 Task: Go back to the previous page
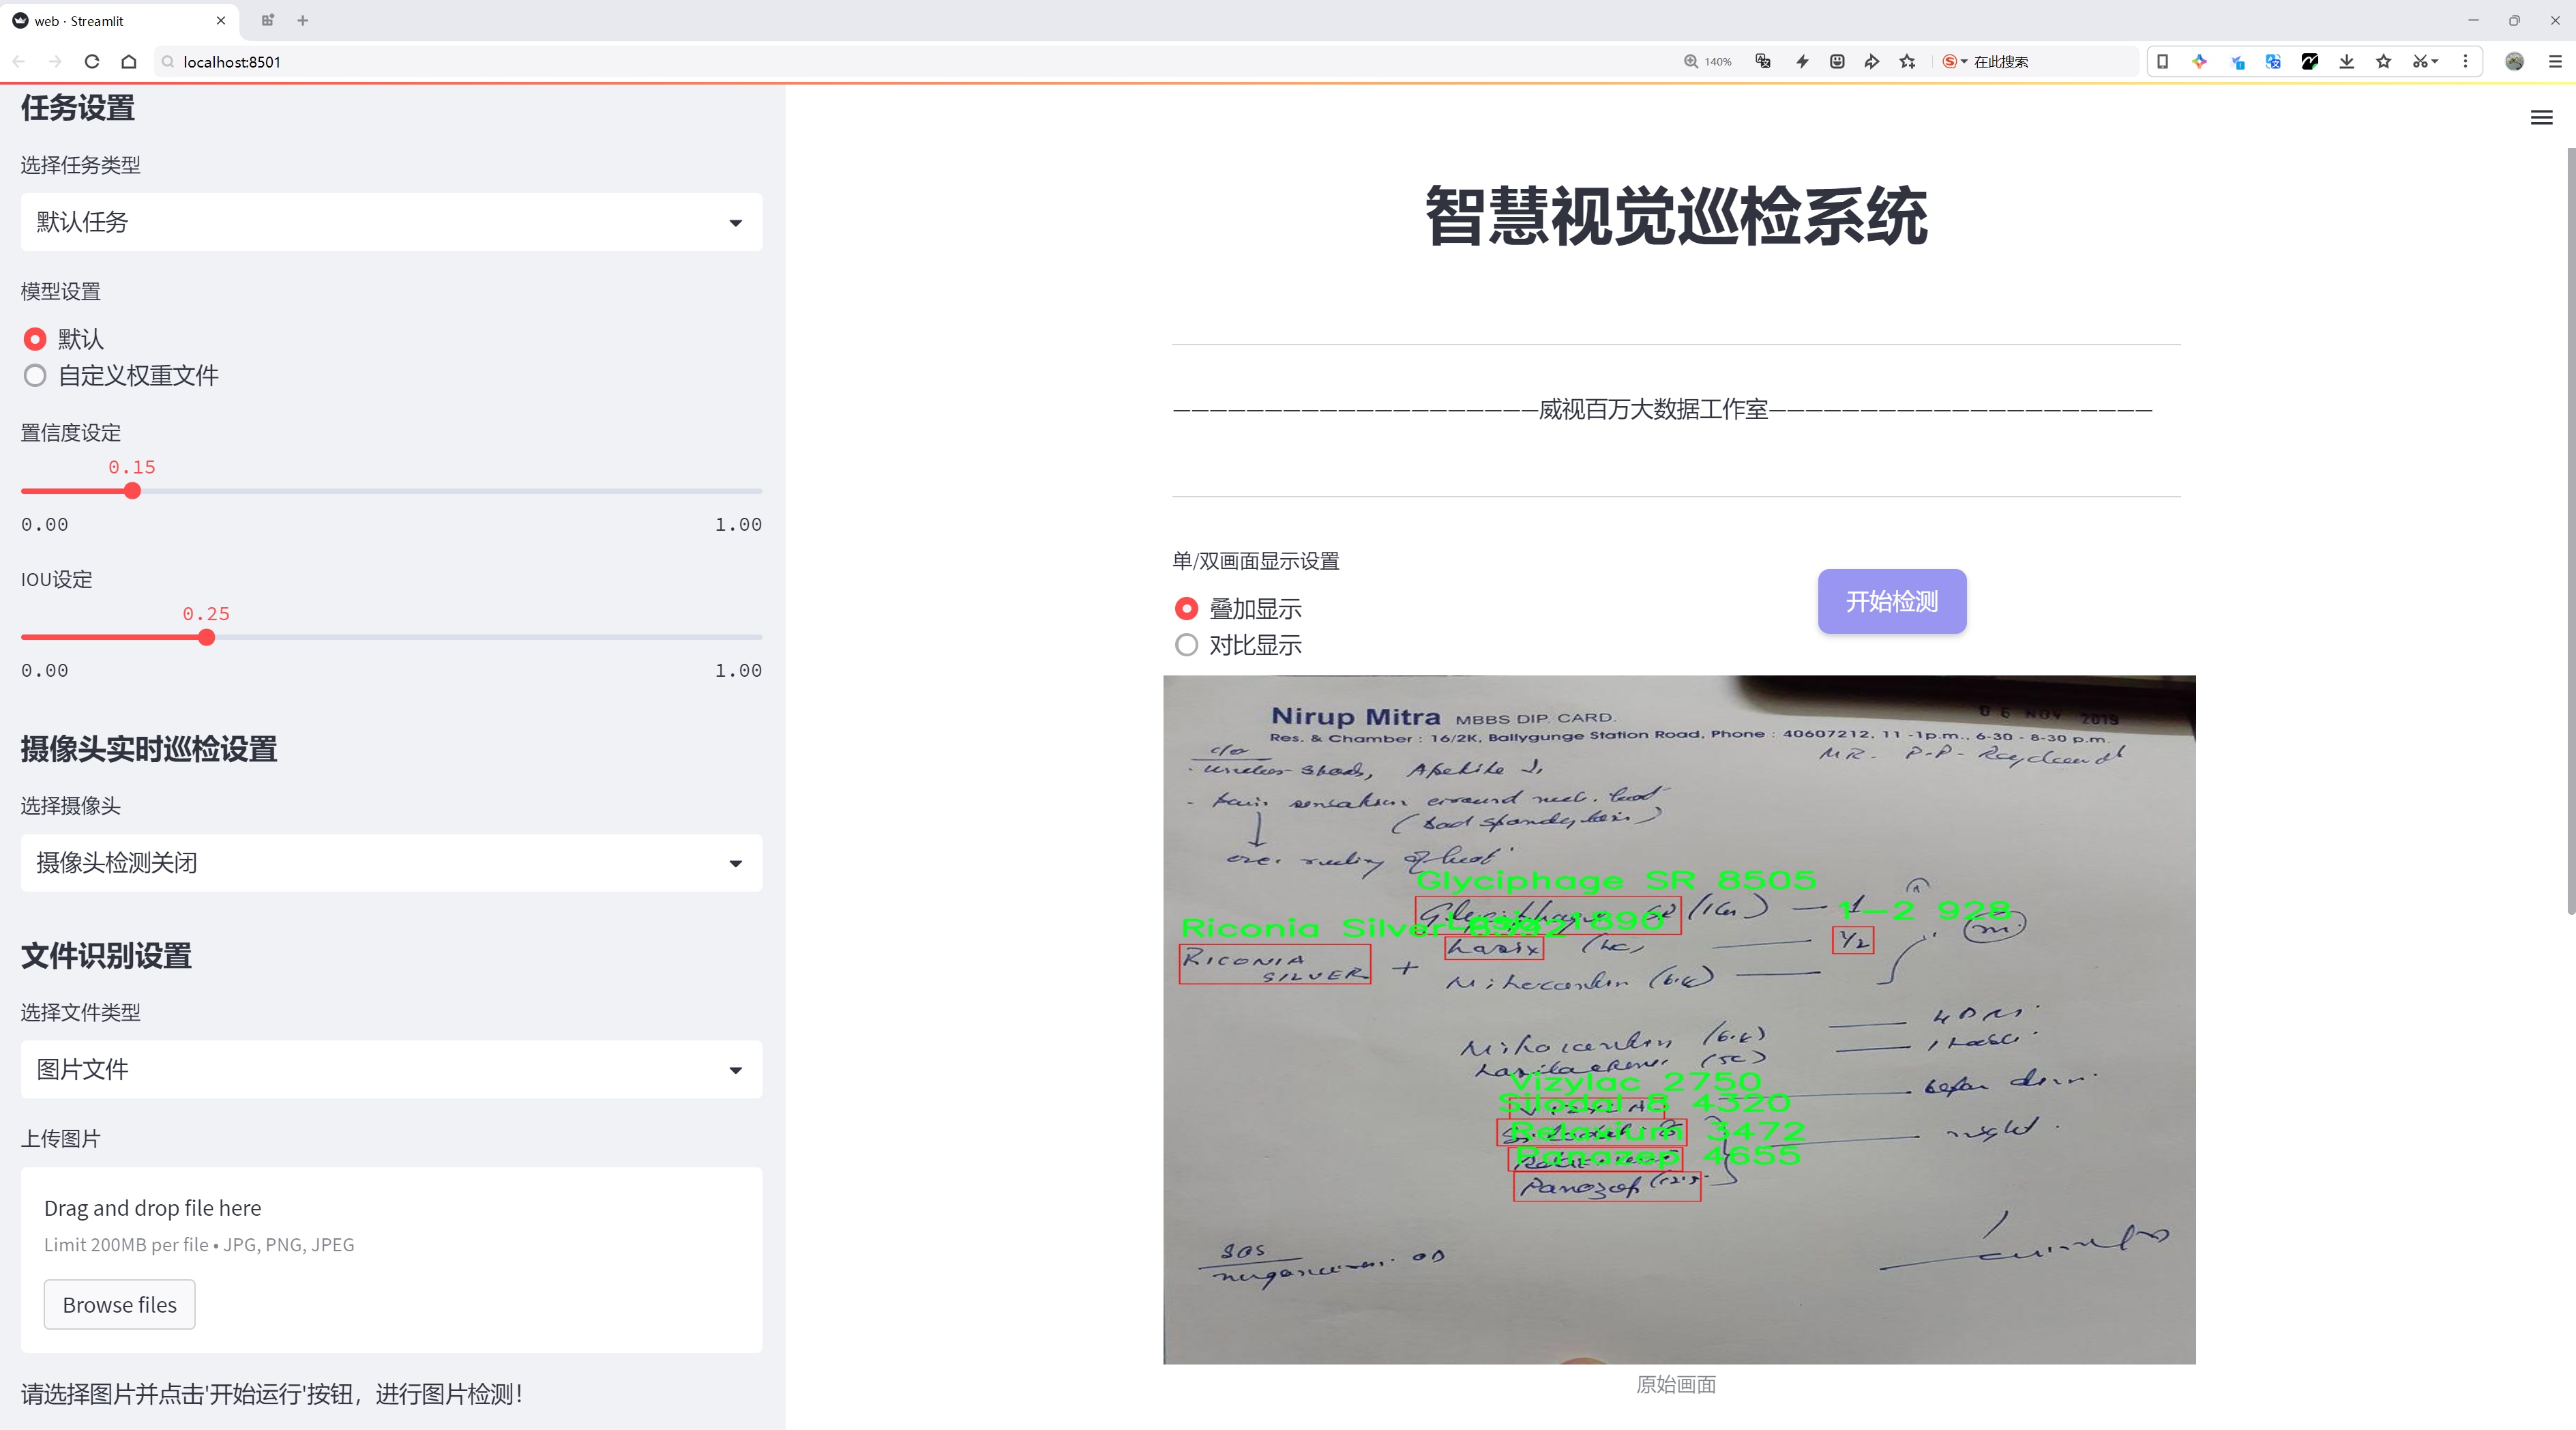(19, 62)
